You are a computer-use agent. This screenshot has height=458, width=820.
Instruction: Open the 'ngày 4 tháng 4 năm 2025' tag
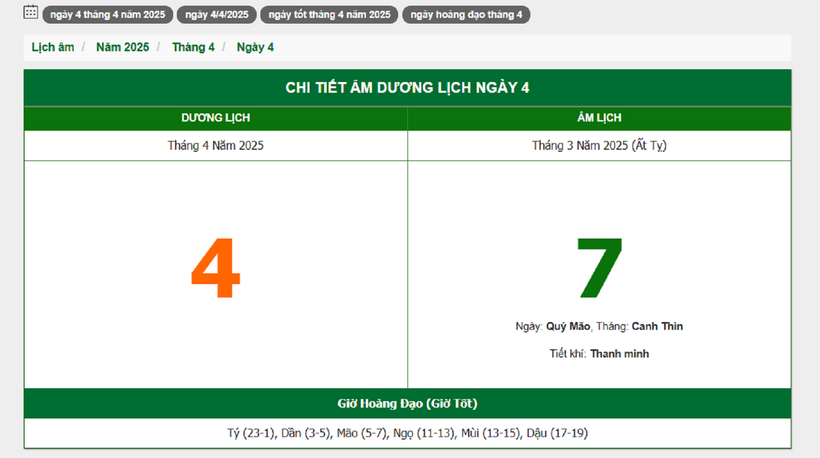coord(107,15)
